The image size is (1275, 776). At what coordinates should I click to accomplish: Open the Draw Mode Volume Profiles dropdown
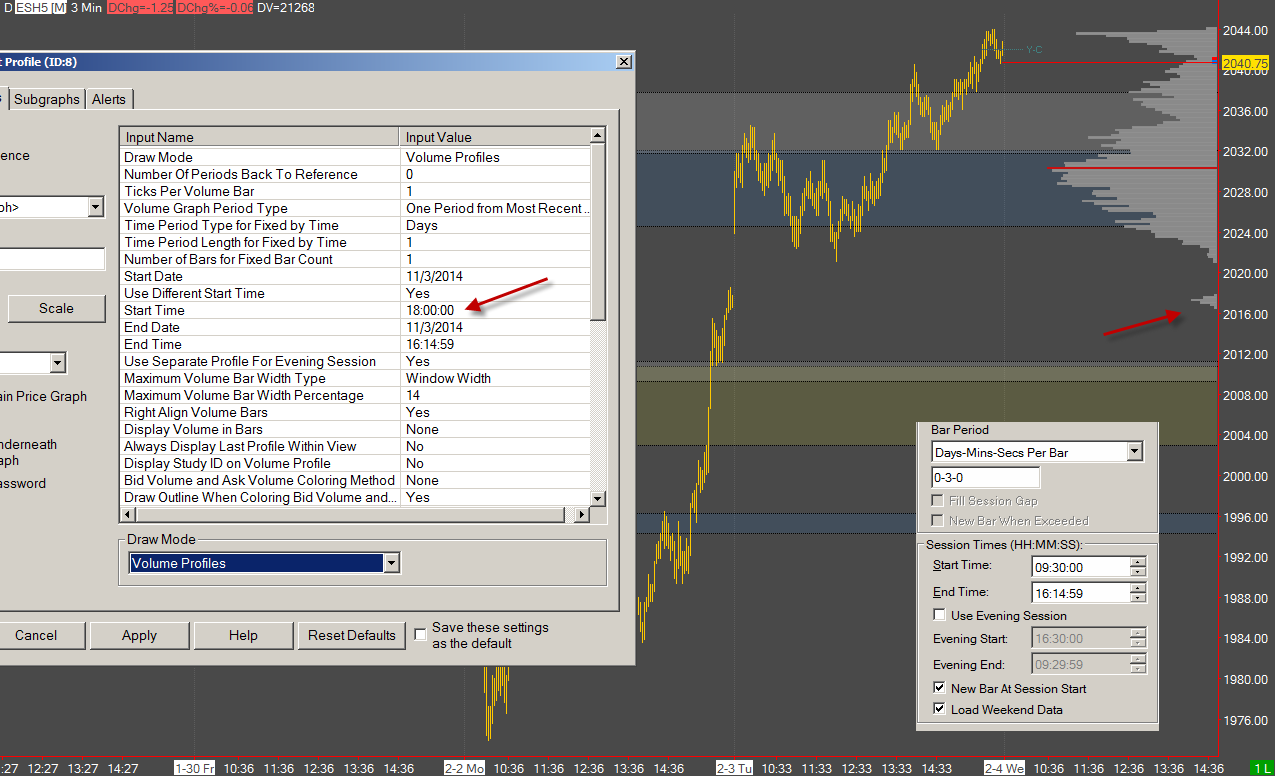[391, 564]
